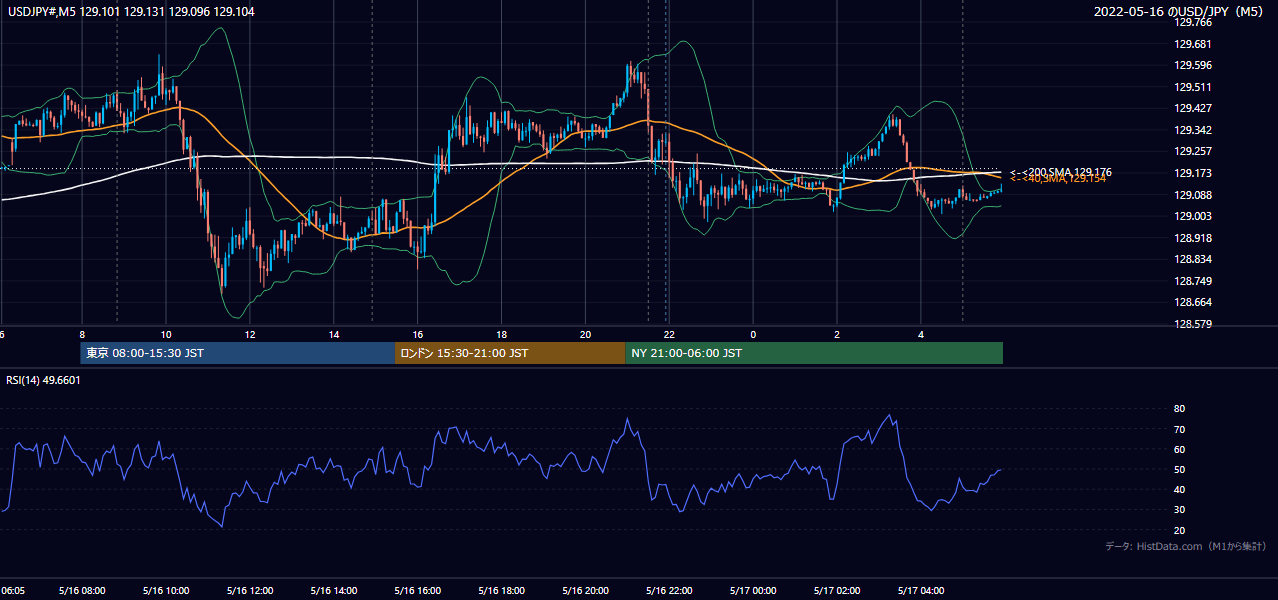Select the 東京 08:00-15:30 JST session bar
Image resolution: width=1278 pixels, height=600 pixels.
pos(238,353)
